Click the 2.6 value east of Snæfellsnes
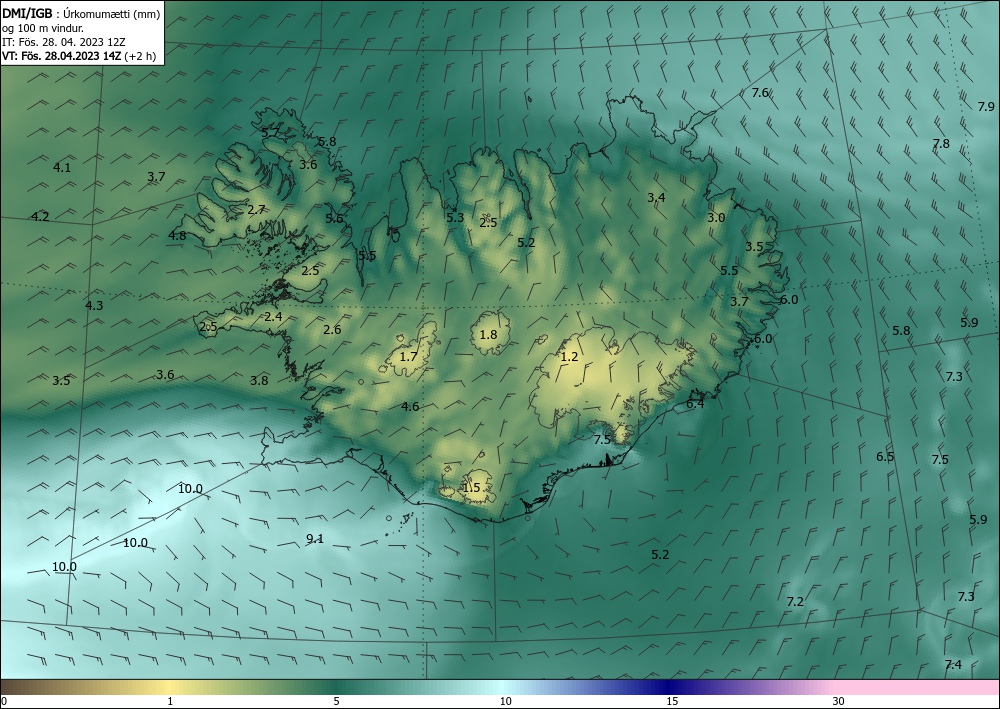The image size is (1000, 709). [x=332, y=330]
